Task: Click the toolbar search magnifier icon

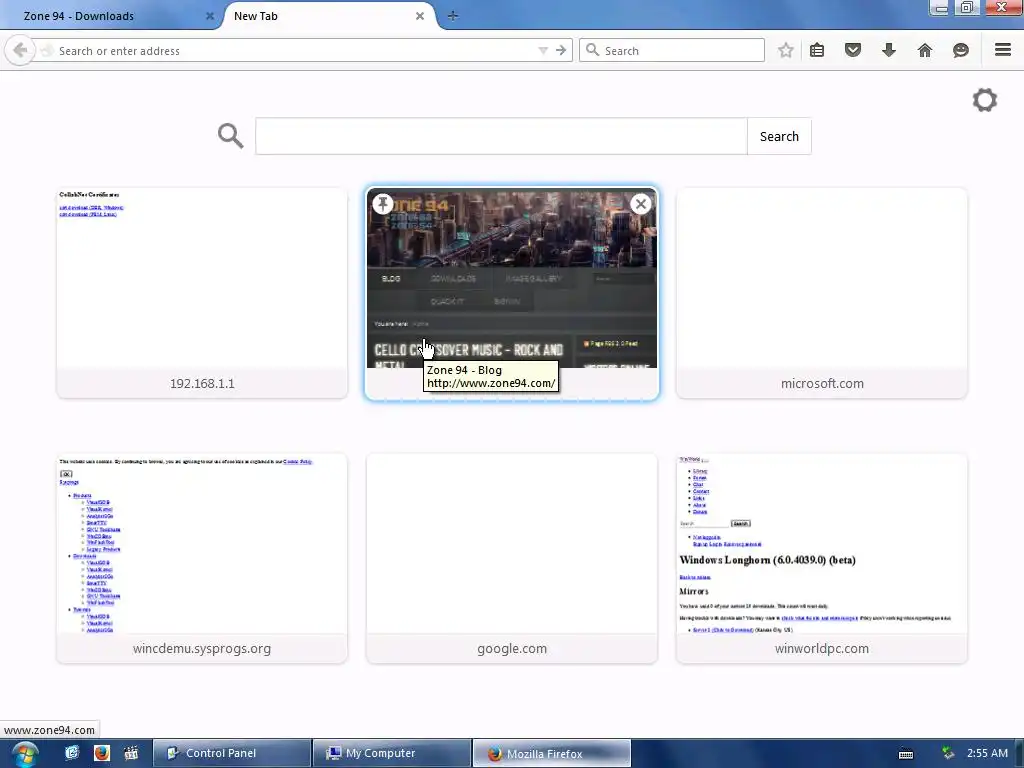Action: (x=592, y=50)
